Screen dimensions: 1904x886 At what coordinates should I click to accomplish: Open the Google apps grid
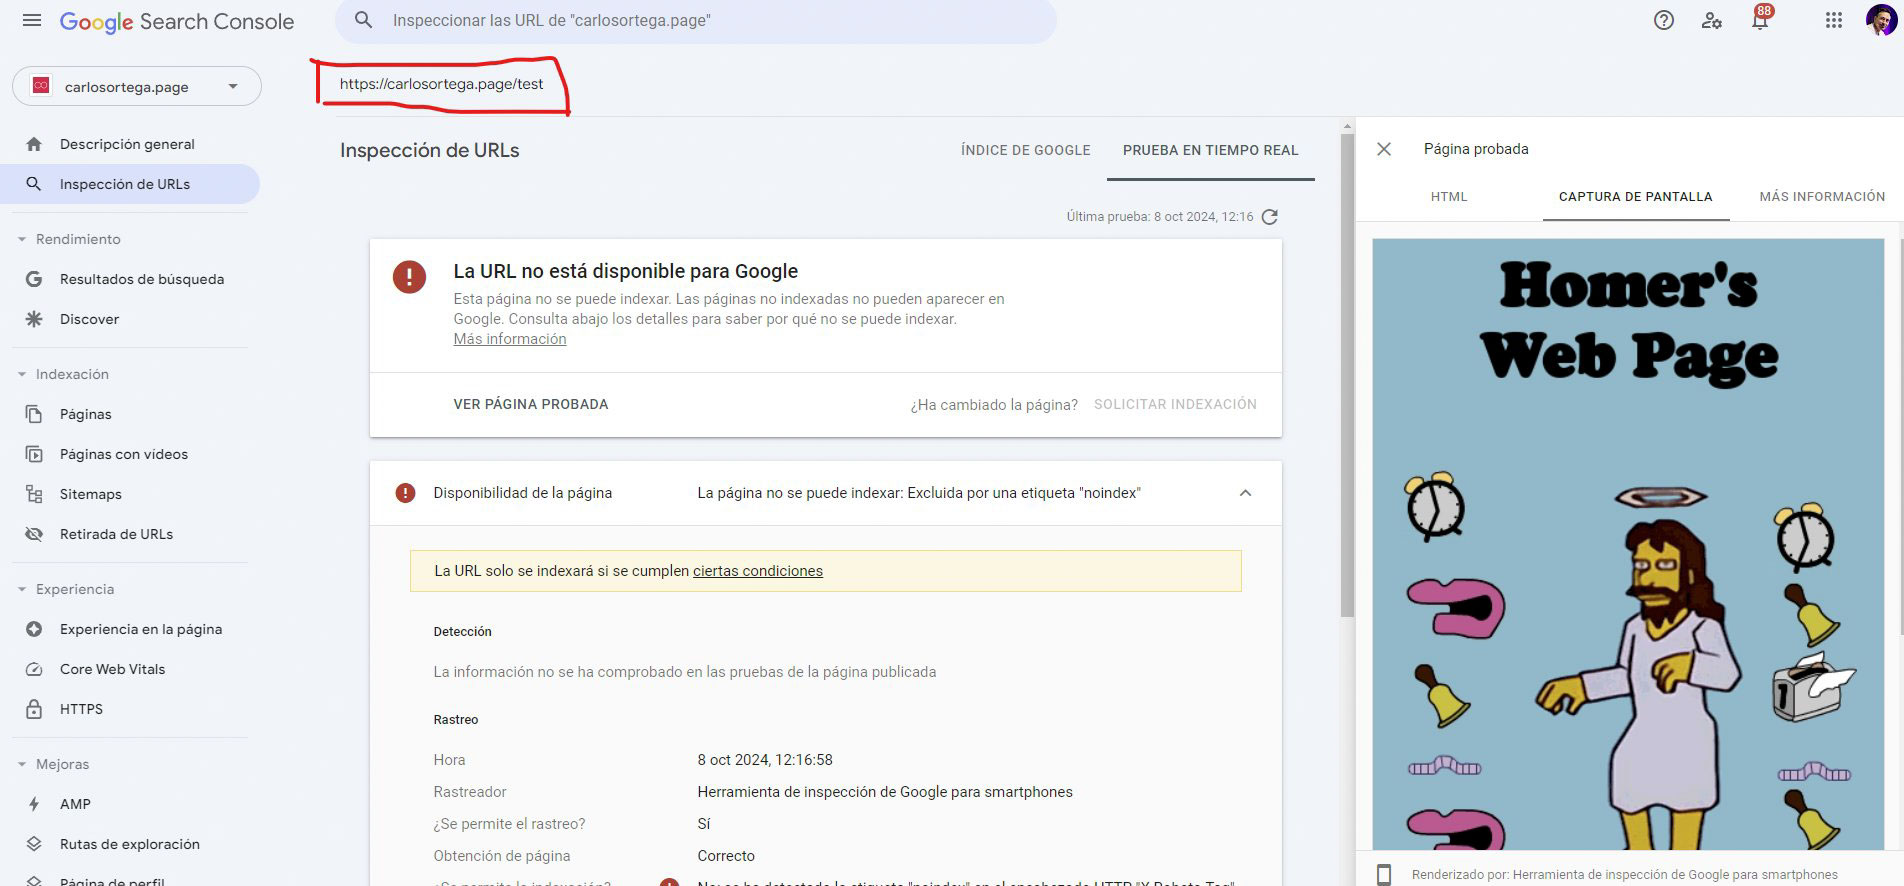1833,20
